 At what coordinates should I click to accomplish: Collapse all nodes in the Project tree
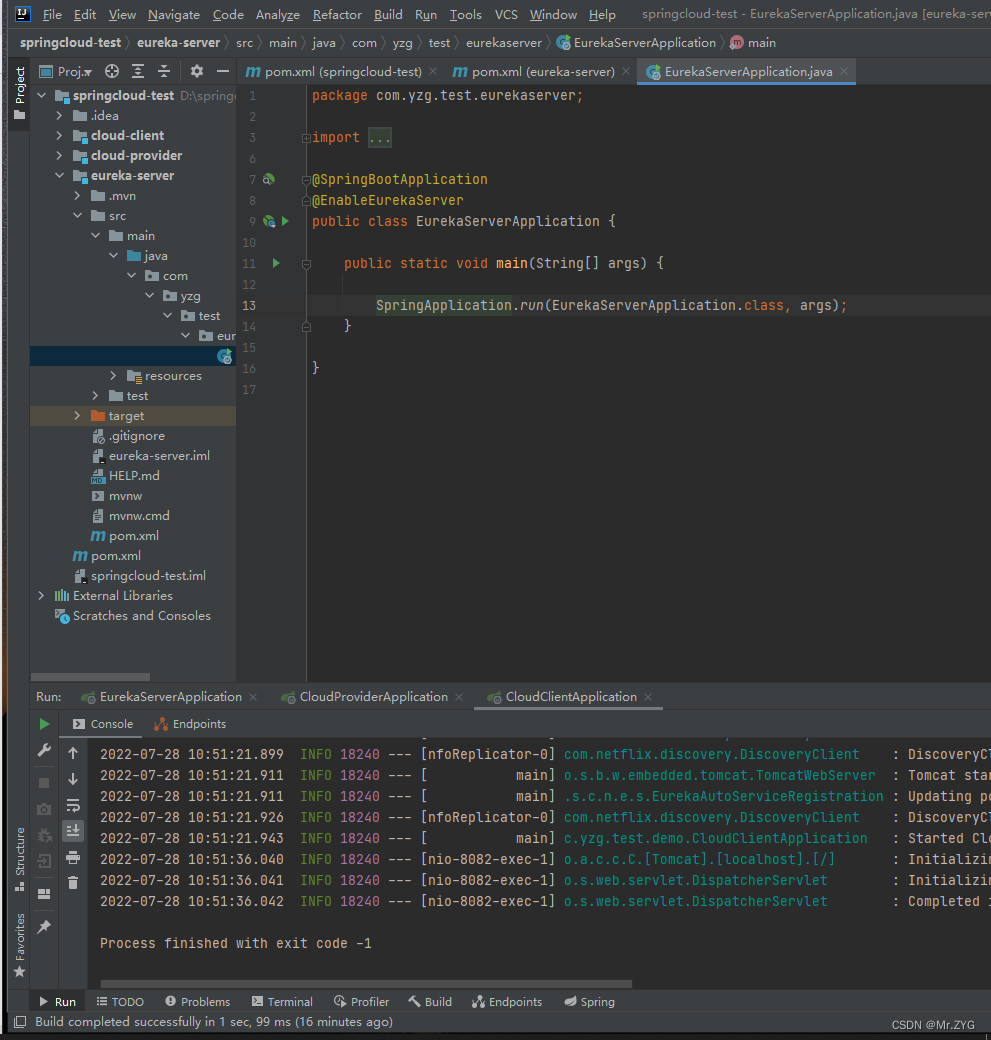(x=164, y=71)
